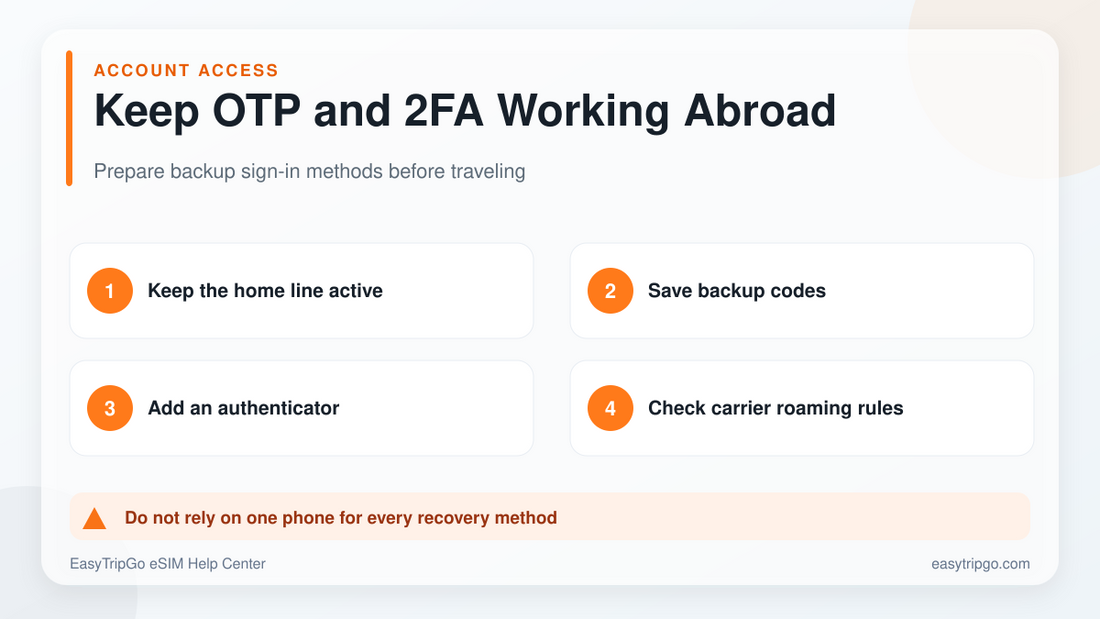
Task: Click the orange vertical accent bar
Action: click(x=69, y=118)
